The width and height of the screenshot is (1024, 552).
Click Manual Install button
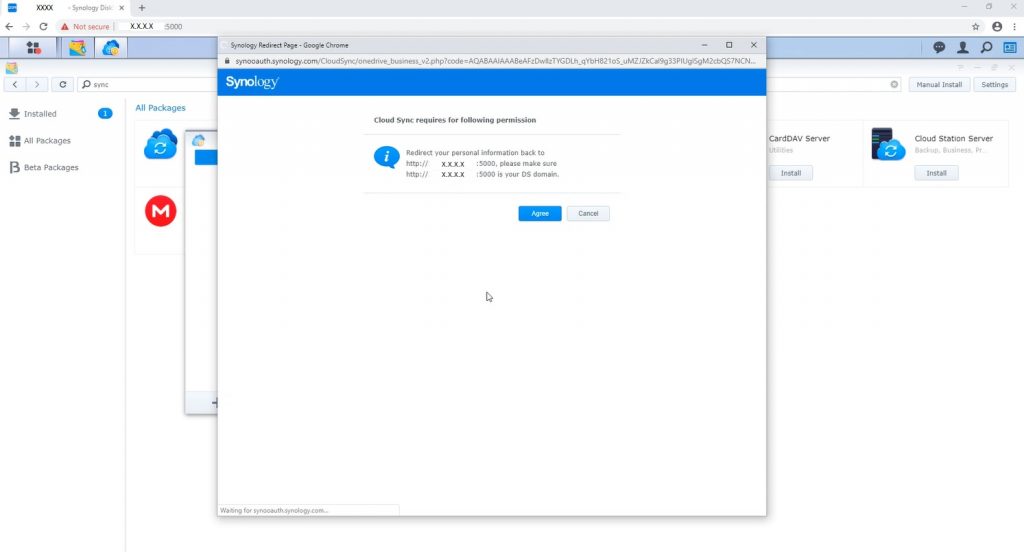pyautogui.click(x=939, y=84)
